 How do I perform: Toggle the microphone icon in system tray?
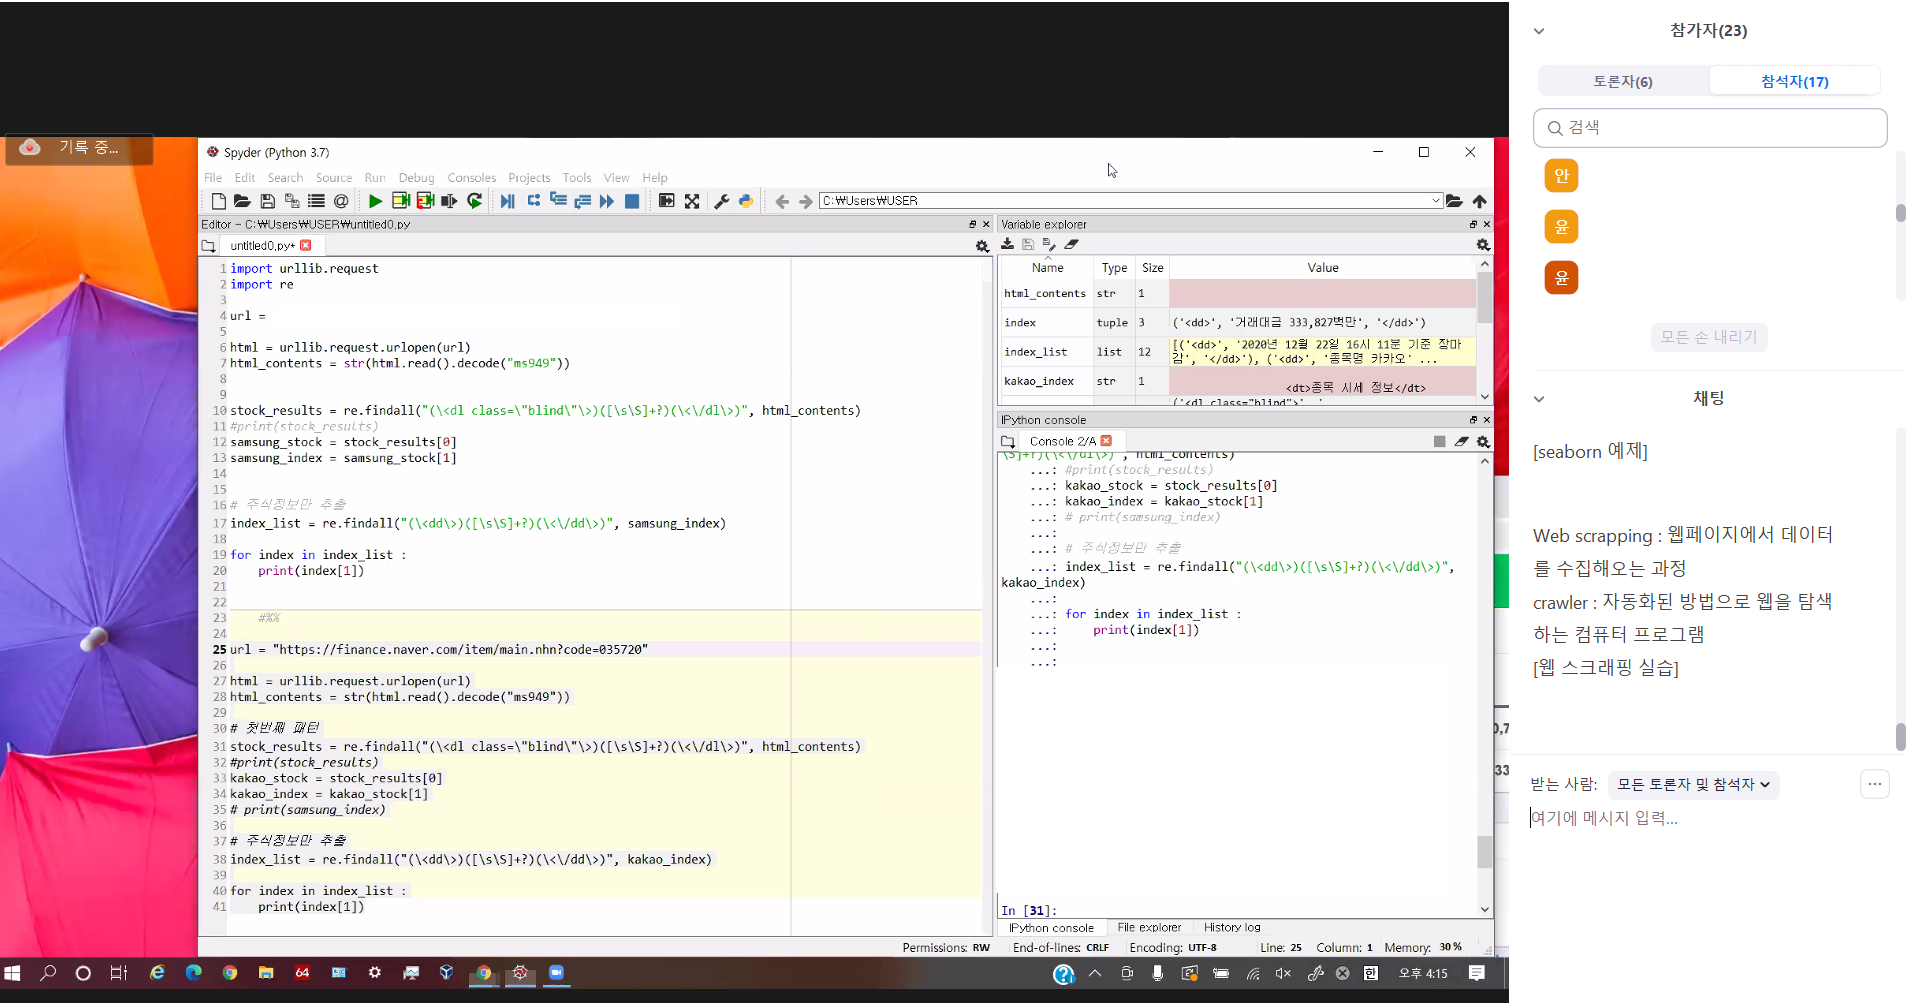pyautogui.click(x=1157, y=973)
